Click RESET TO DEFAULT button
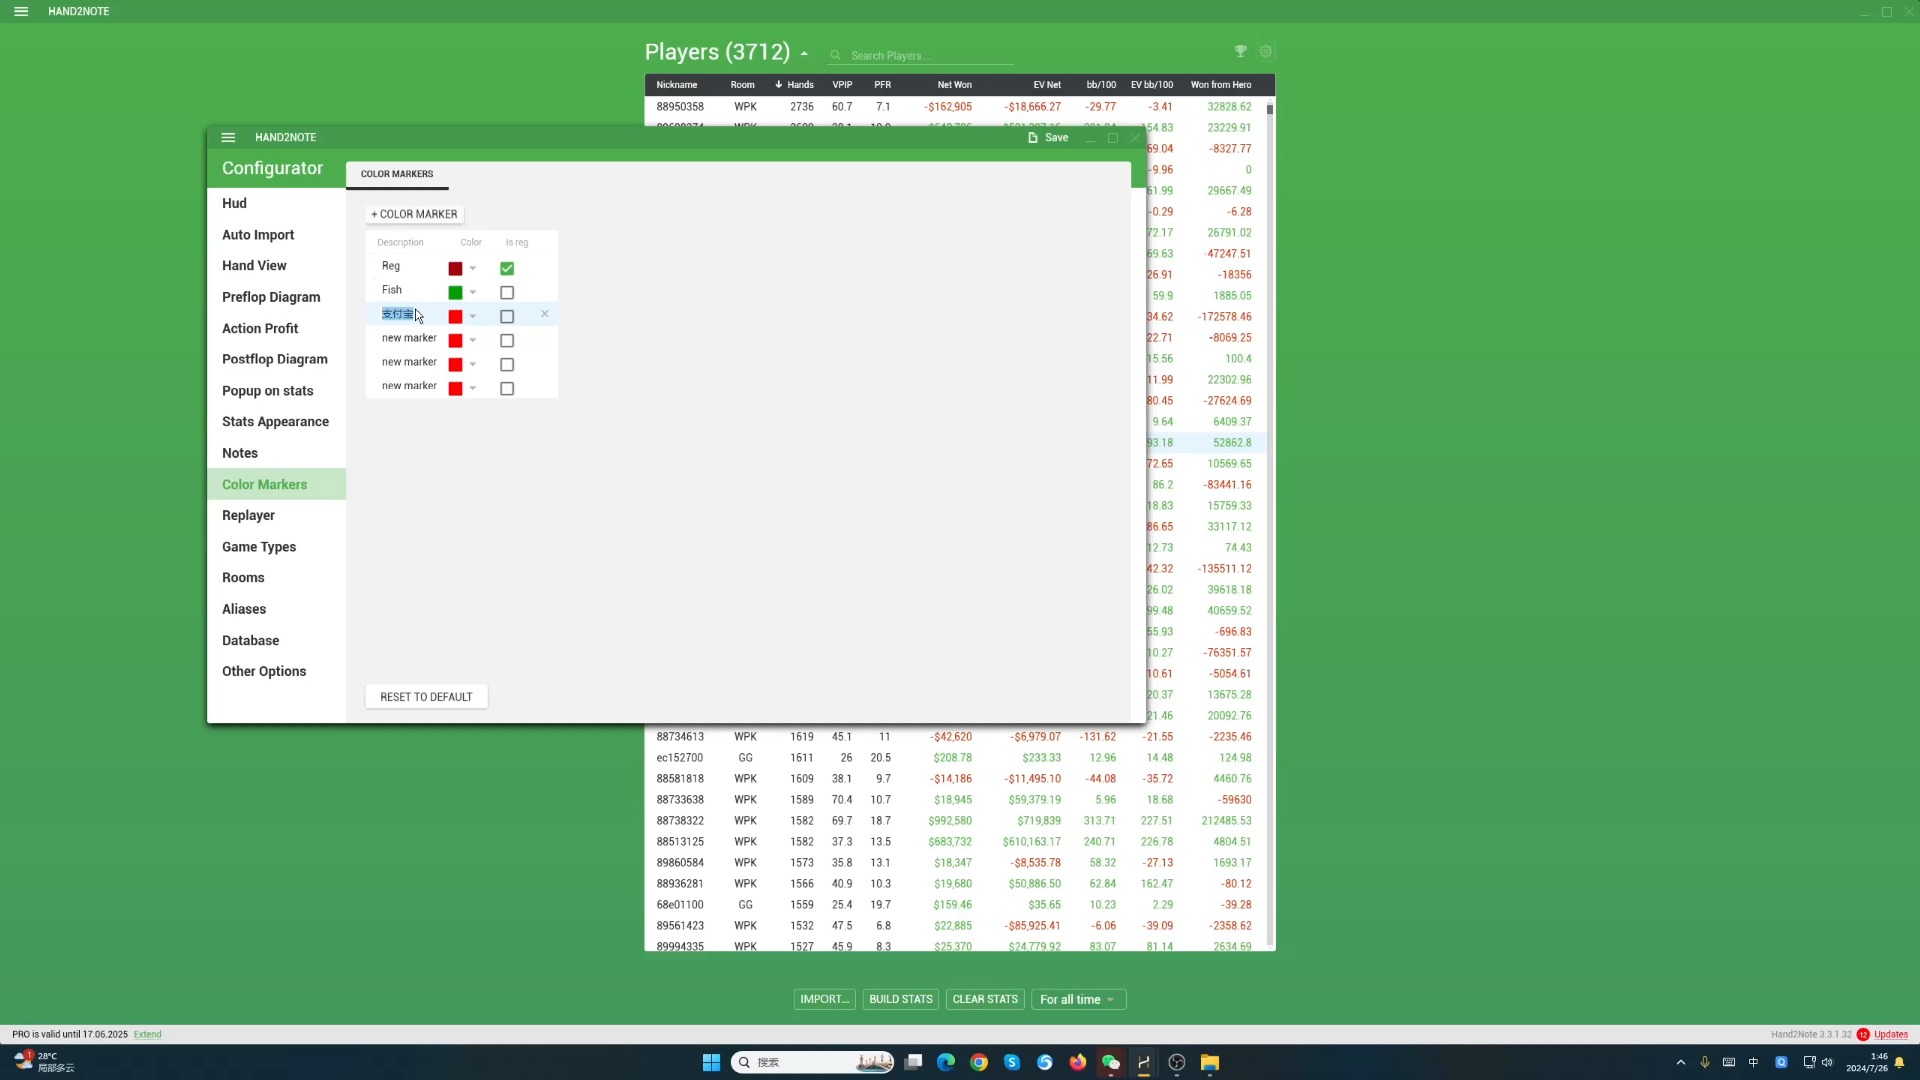The width and height of the screenshot is (1920, 1080). [x=426, y=697]
